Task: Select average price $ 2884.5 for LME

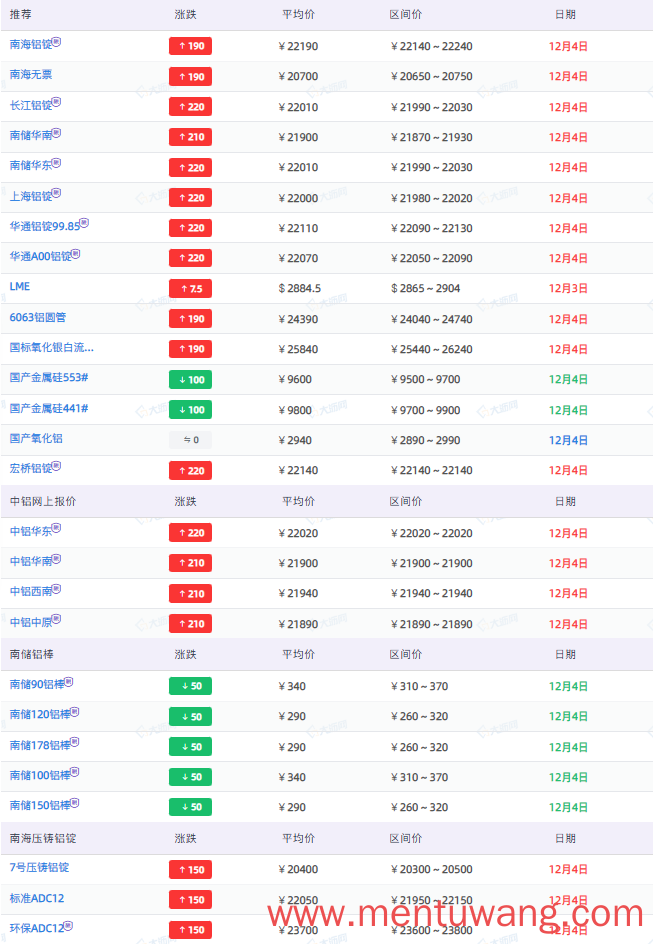Action: (x=300, y=289)
